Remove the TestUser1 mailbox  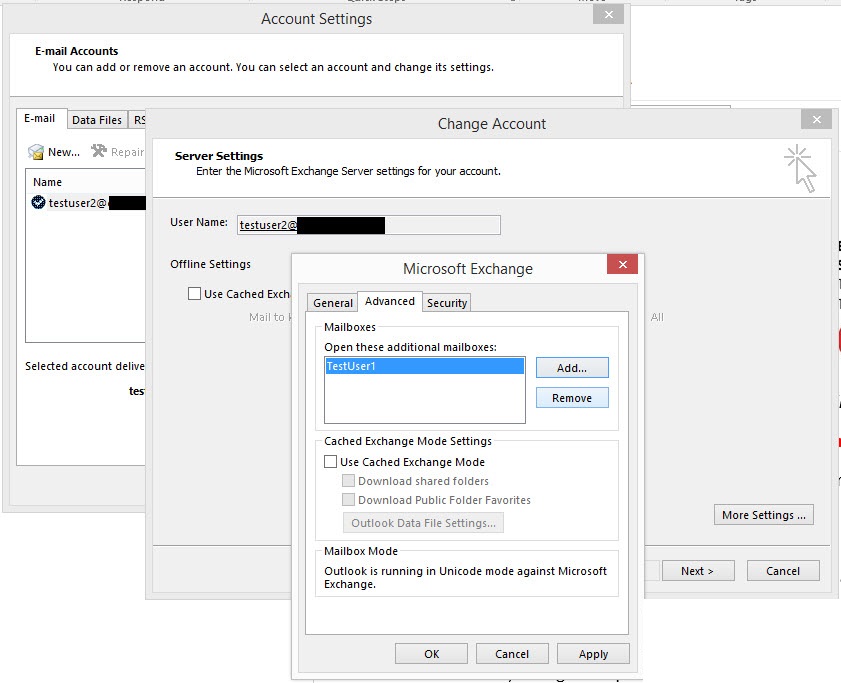point(571,397)
